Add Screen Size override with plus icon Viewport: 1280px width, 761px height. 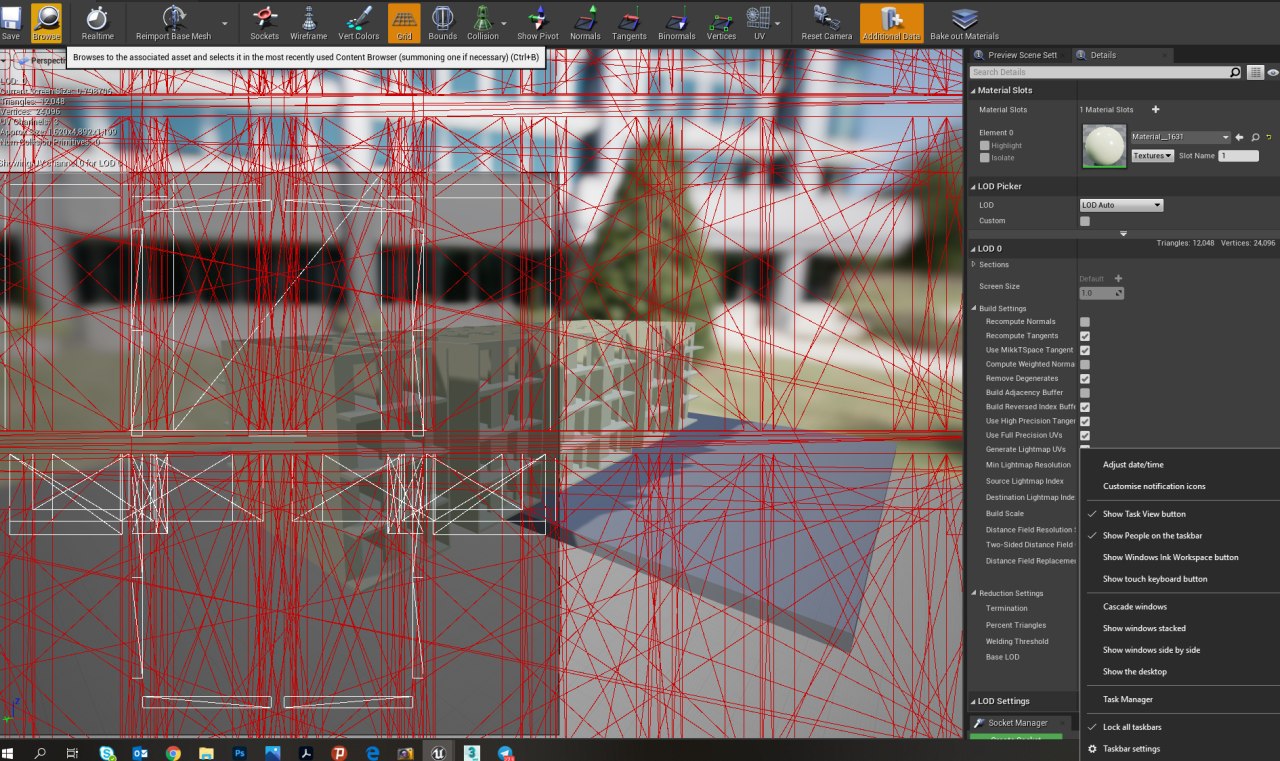(x=1118, y=279)
